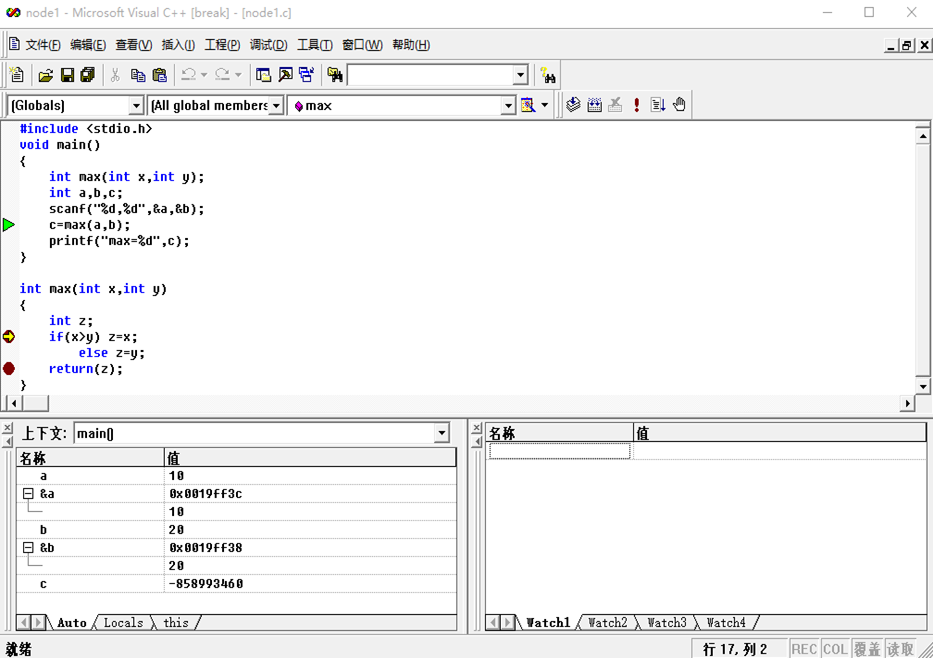Save the current file with the floppy icon

[67, 75]
